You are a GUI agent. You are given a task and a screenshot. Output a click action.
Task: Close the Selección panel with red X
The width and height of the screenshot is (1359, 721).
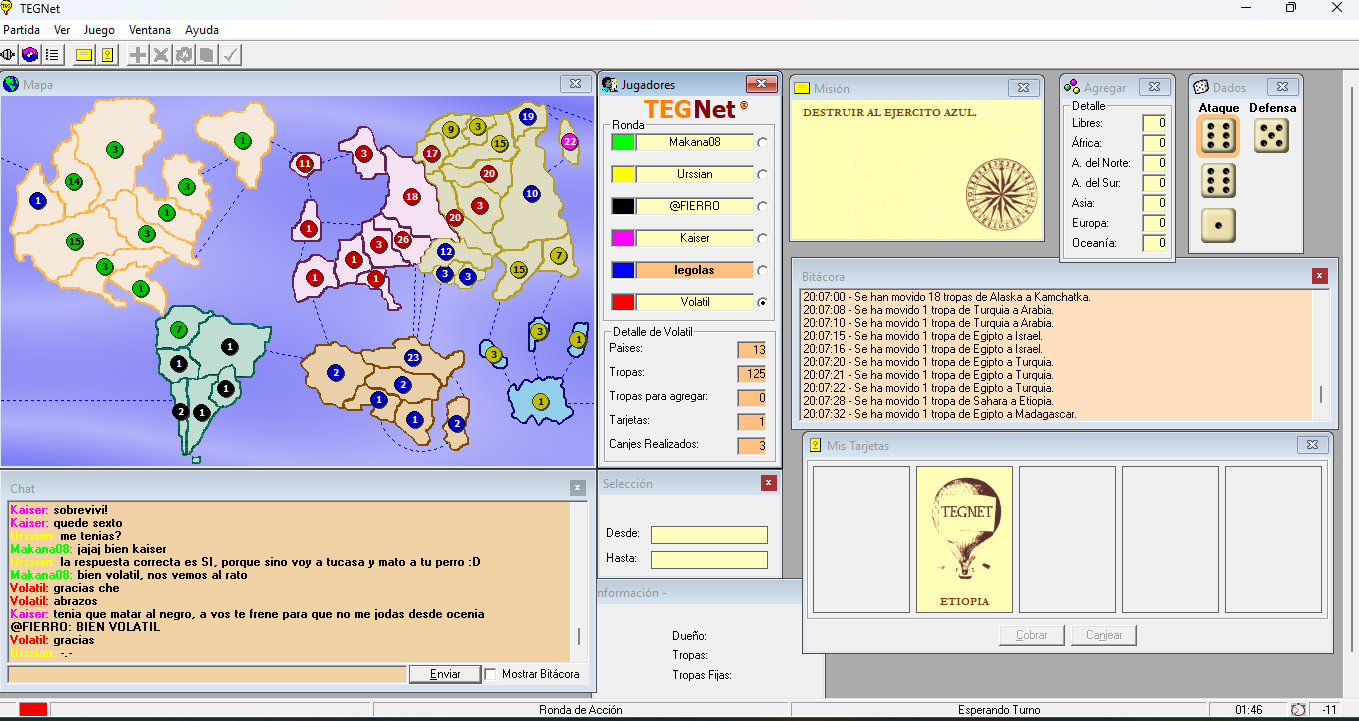[x=768, y=483]
